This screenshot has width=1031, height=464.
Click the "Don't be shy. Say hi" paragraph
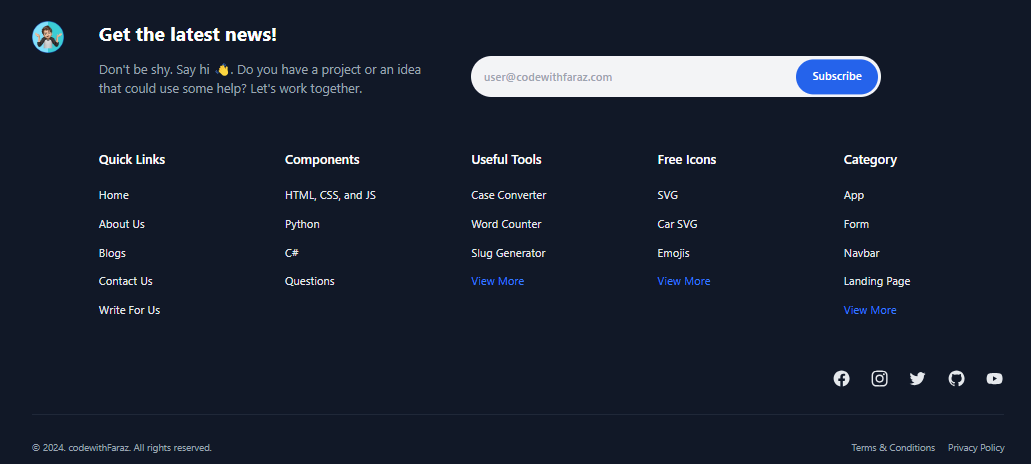pyautogui.click(x=260, y=79)
